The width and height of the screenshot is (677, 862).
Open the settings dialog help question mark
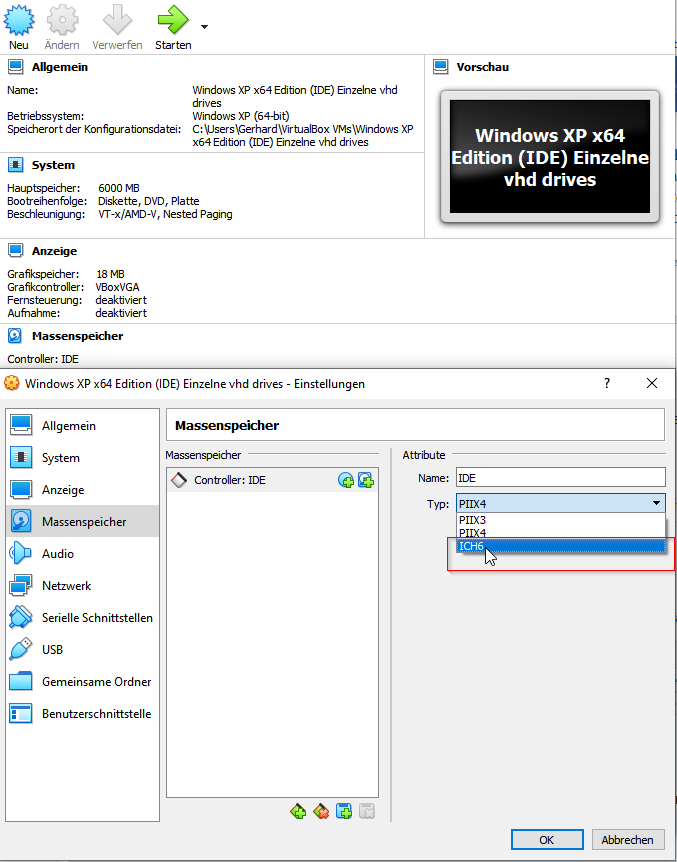[607, 383]
